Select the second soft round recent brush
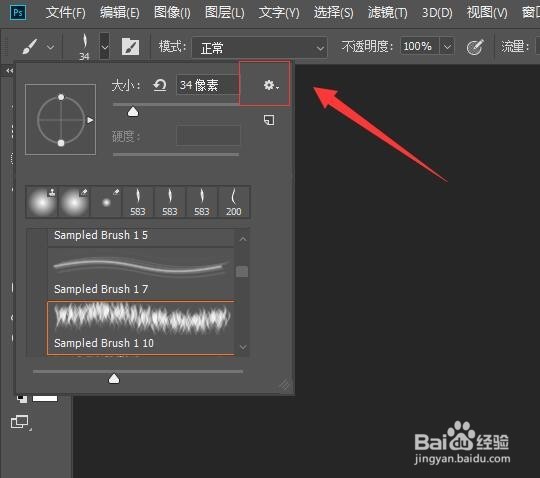Image resolution: width=540 pixels, height=478 pixels. pos(74,202)
